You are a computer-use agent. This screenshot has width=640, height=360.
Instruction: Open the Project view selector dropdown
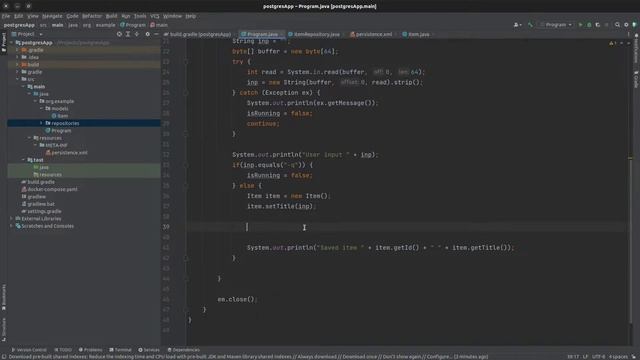coord(27,34)
